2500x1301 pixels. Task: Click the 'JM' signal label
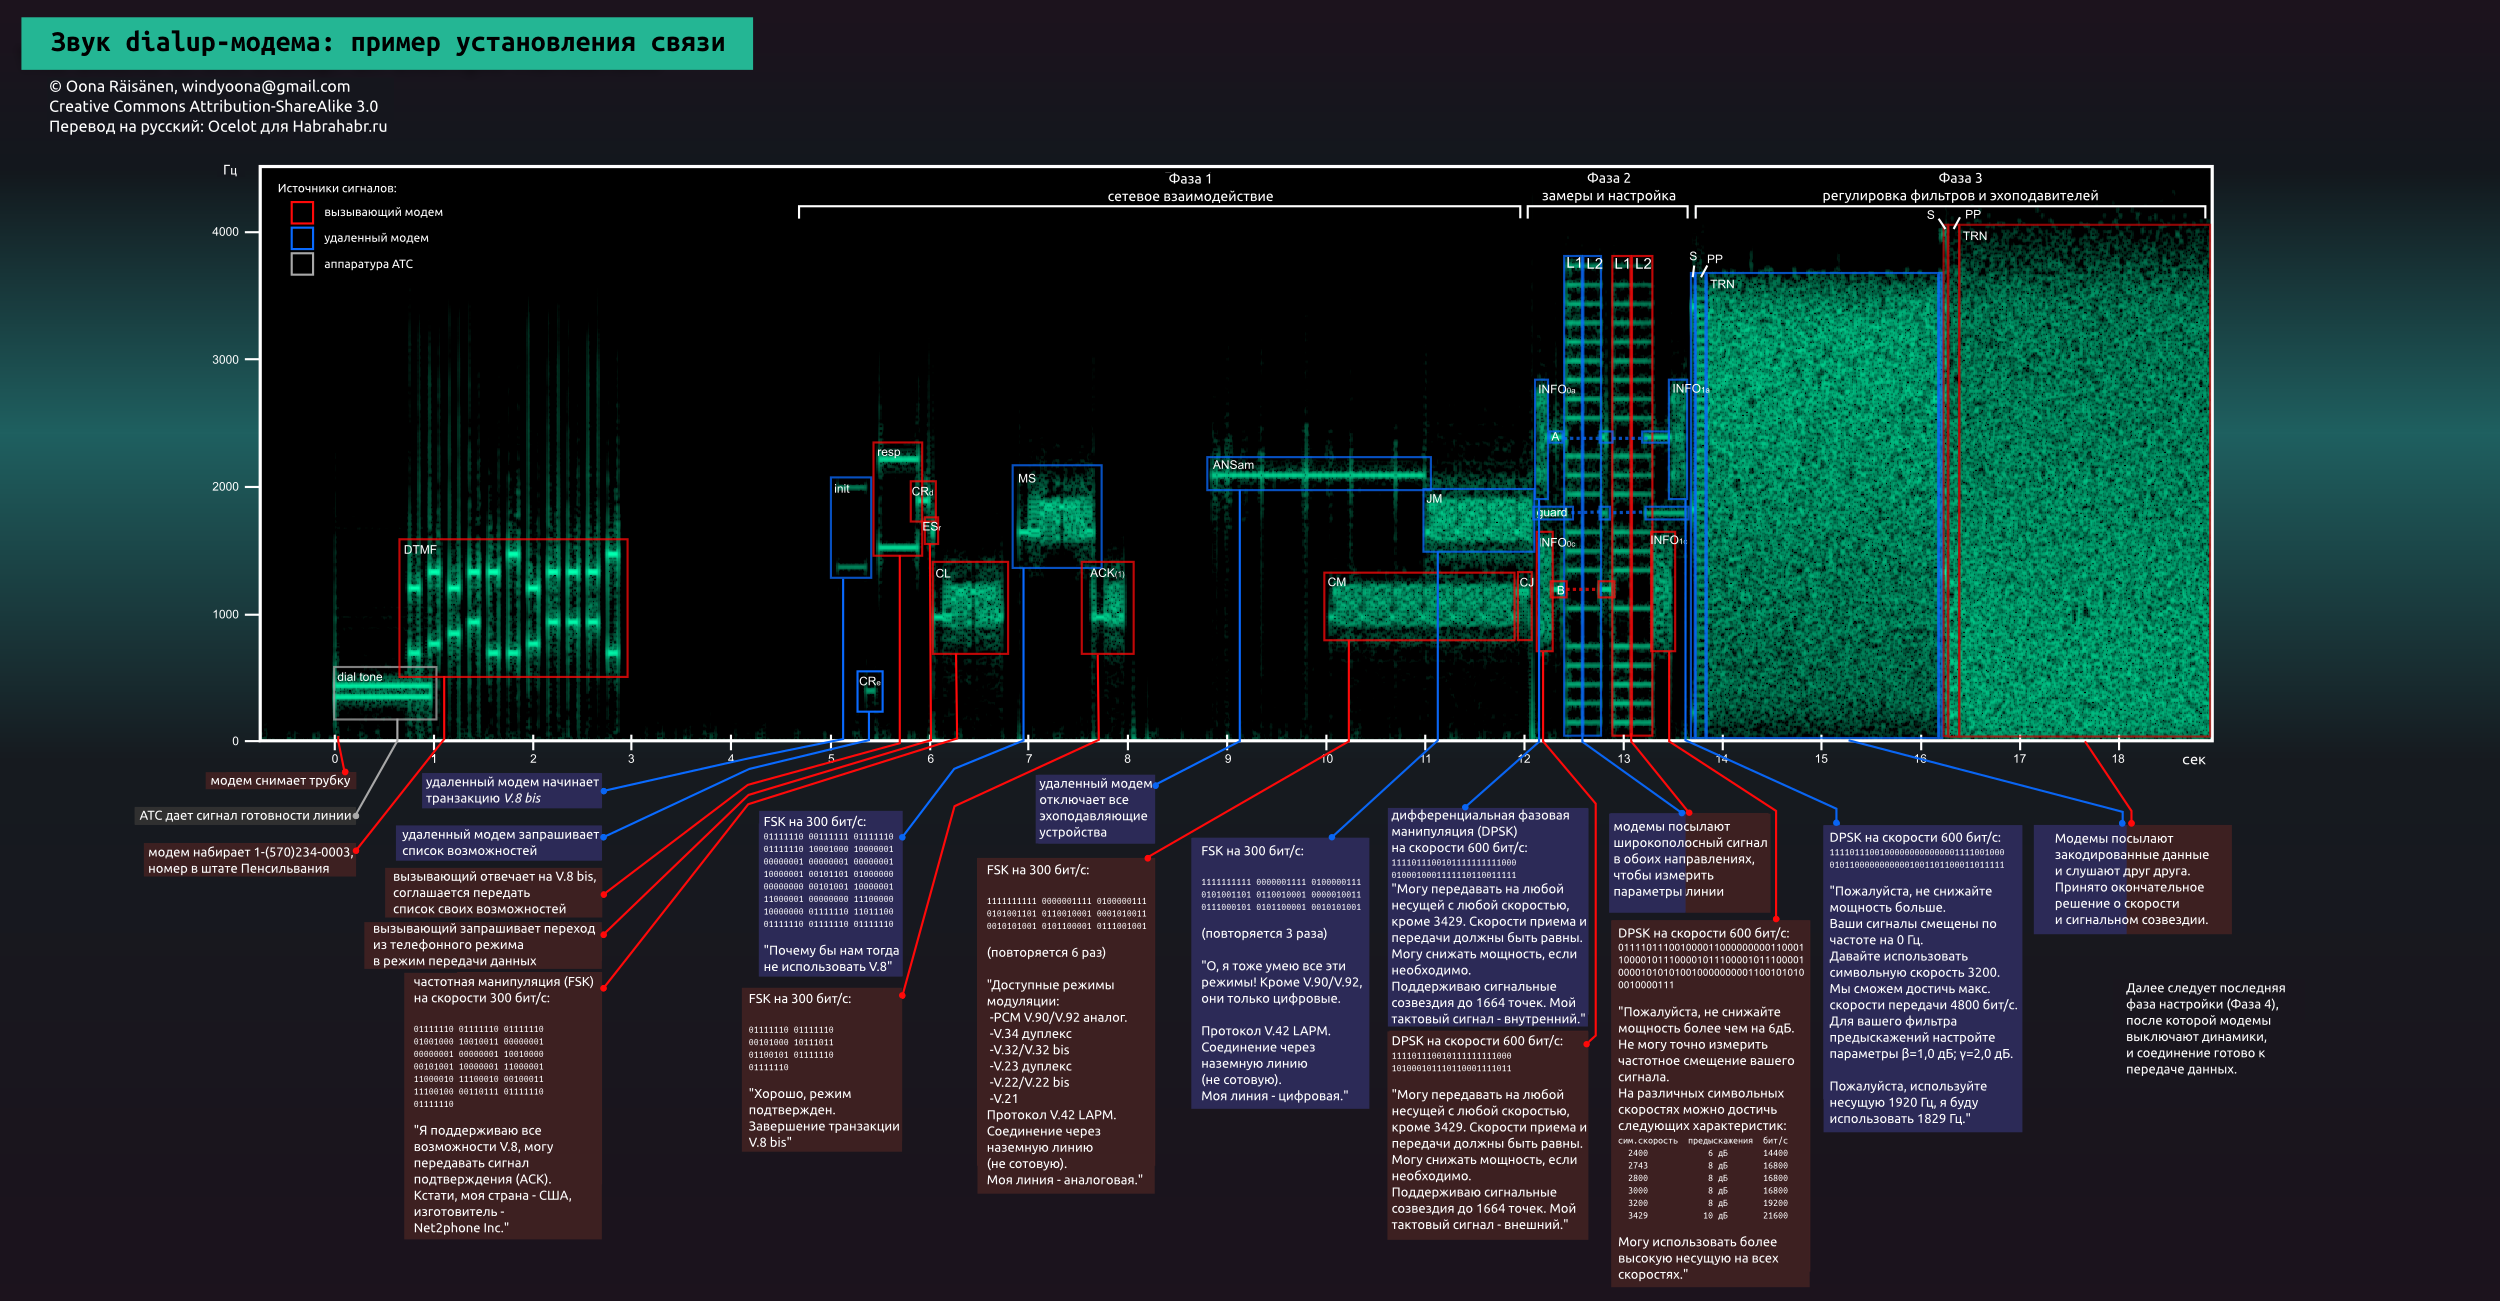[x=1435, y=499]
